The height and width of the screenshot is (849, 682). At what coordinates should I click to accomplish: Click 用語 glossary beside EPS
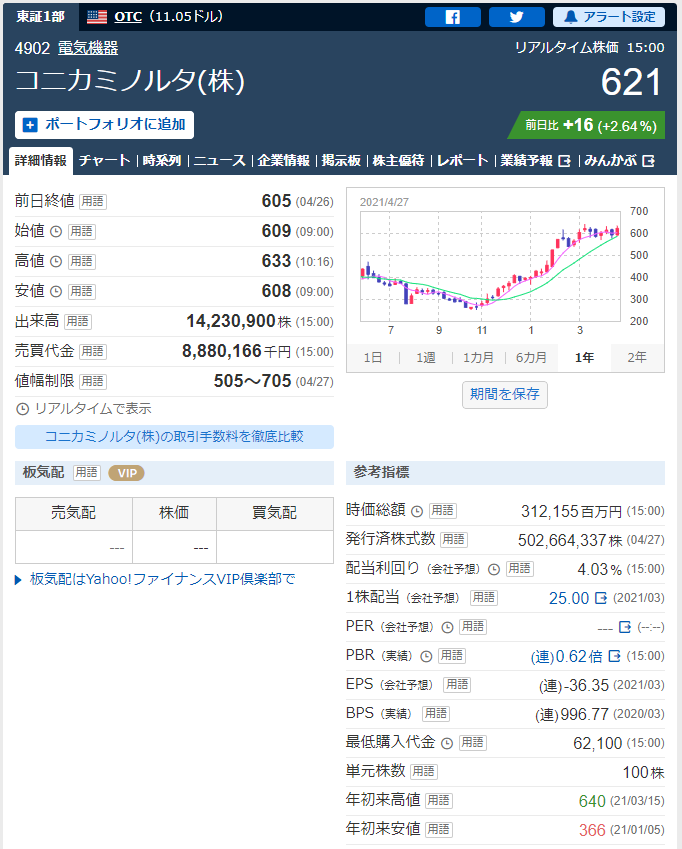457,685
